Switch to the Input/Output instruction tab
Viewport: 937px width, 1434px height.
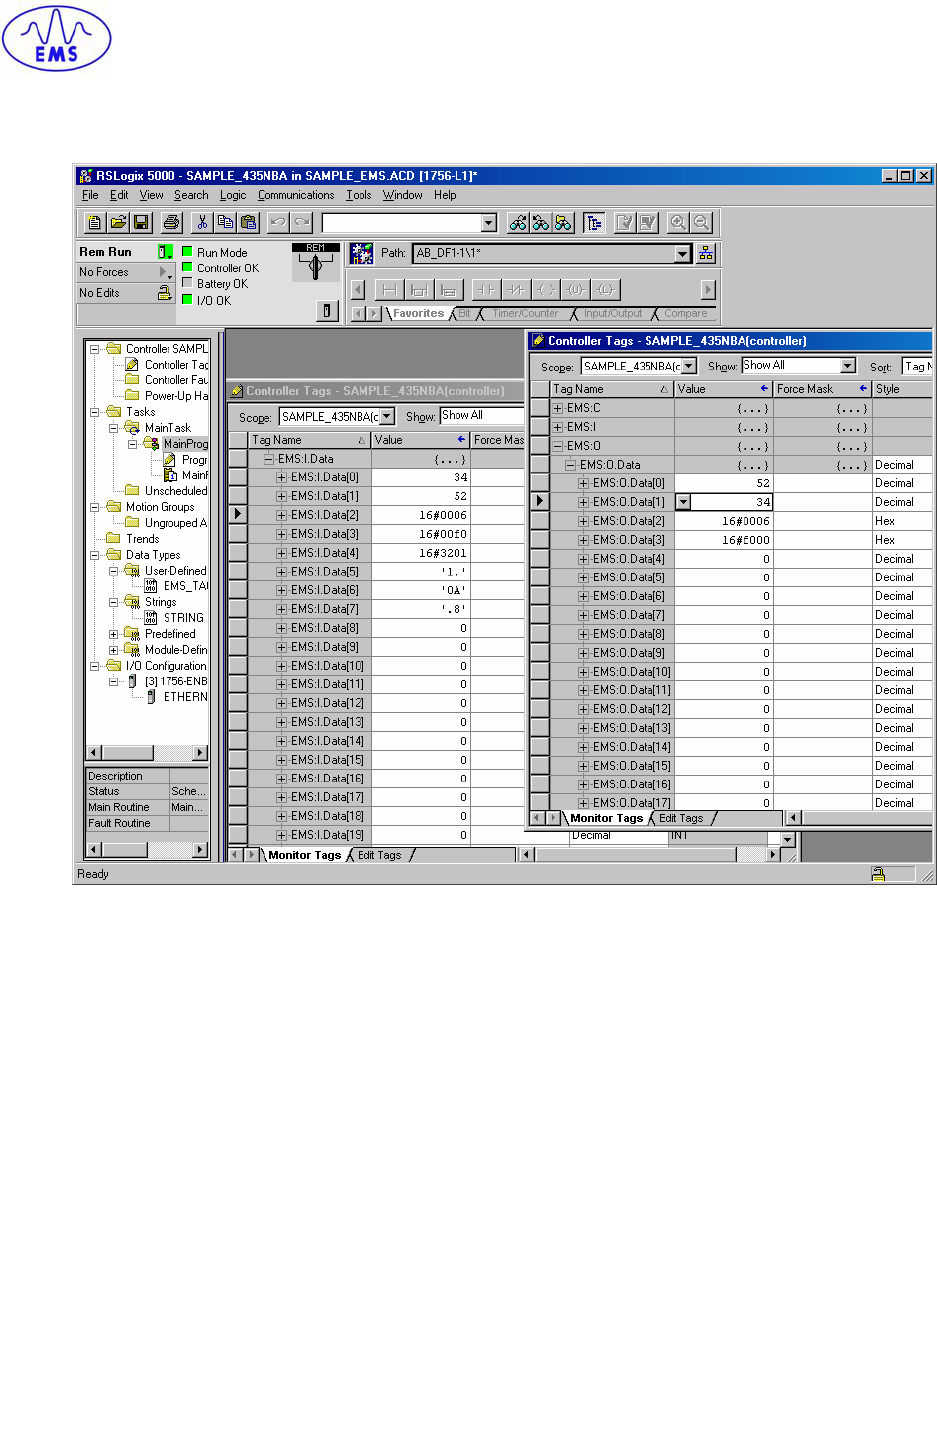pos(613,314)
